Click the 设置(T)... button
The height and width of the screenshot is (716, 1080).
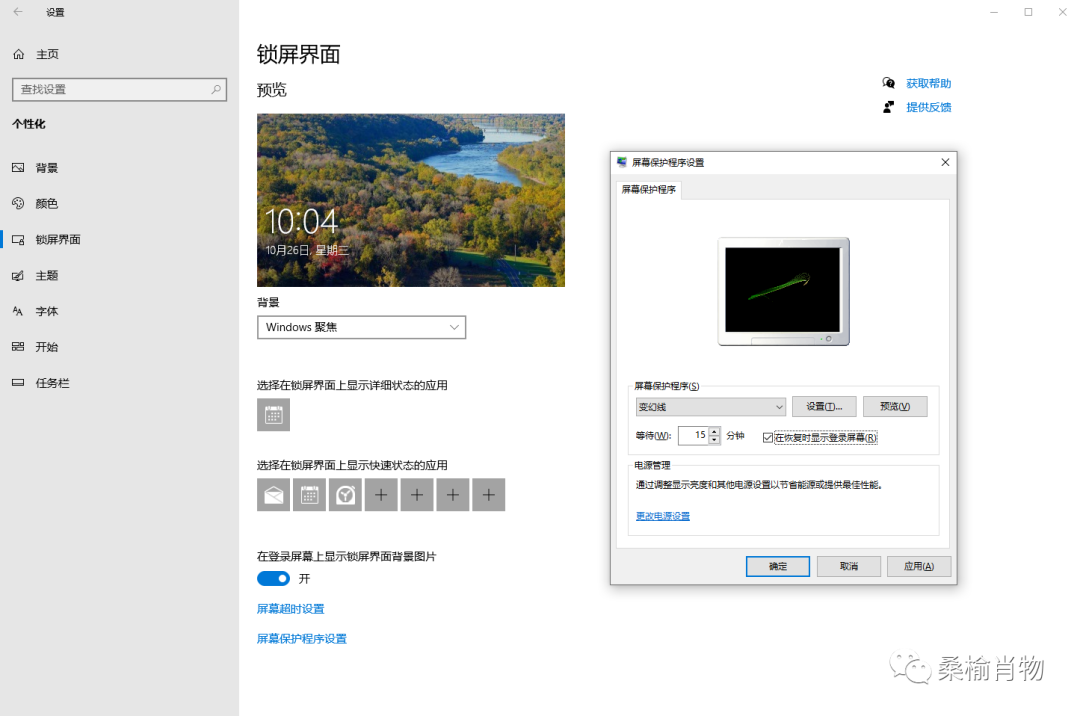click(x=824, y=406)
